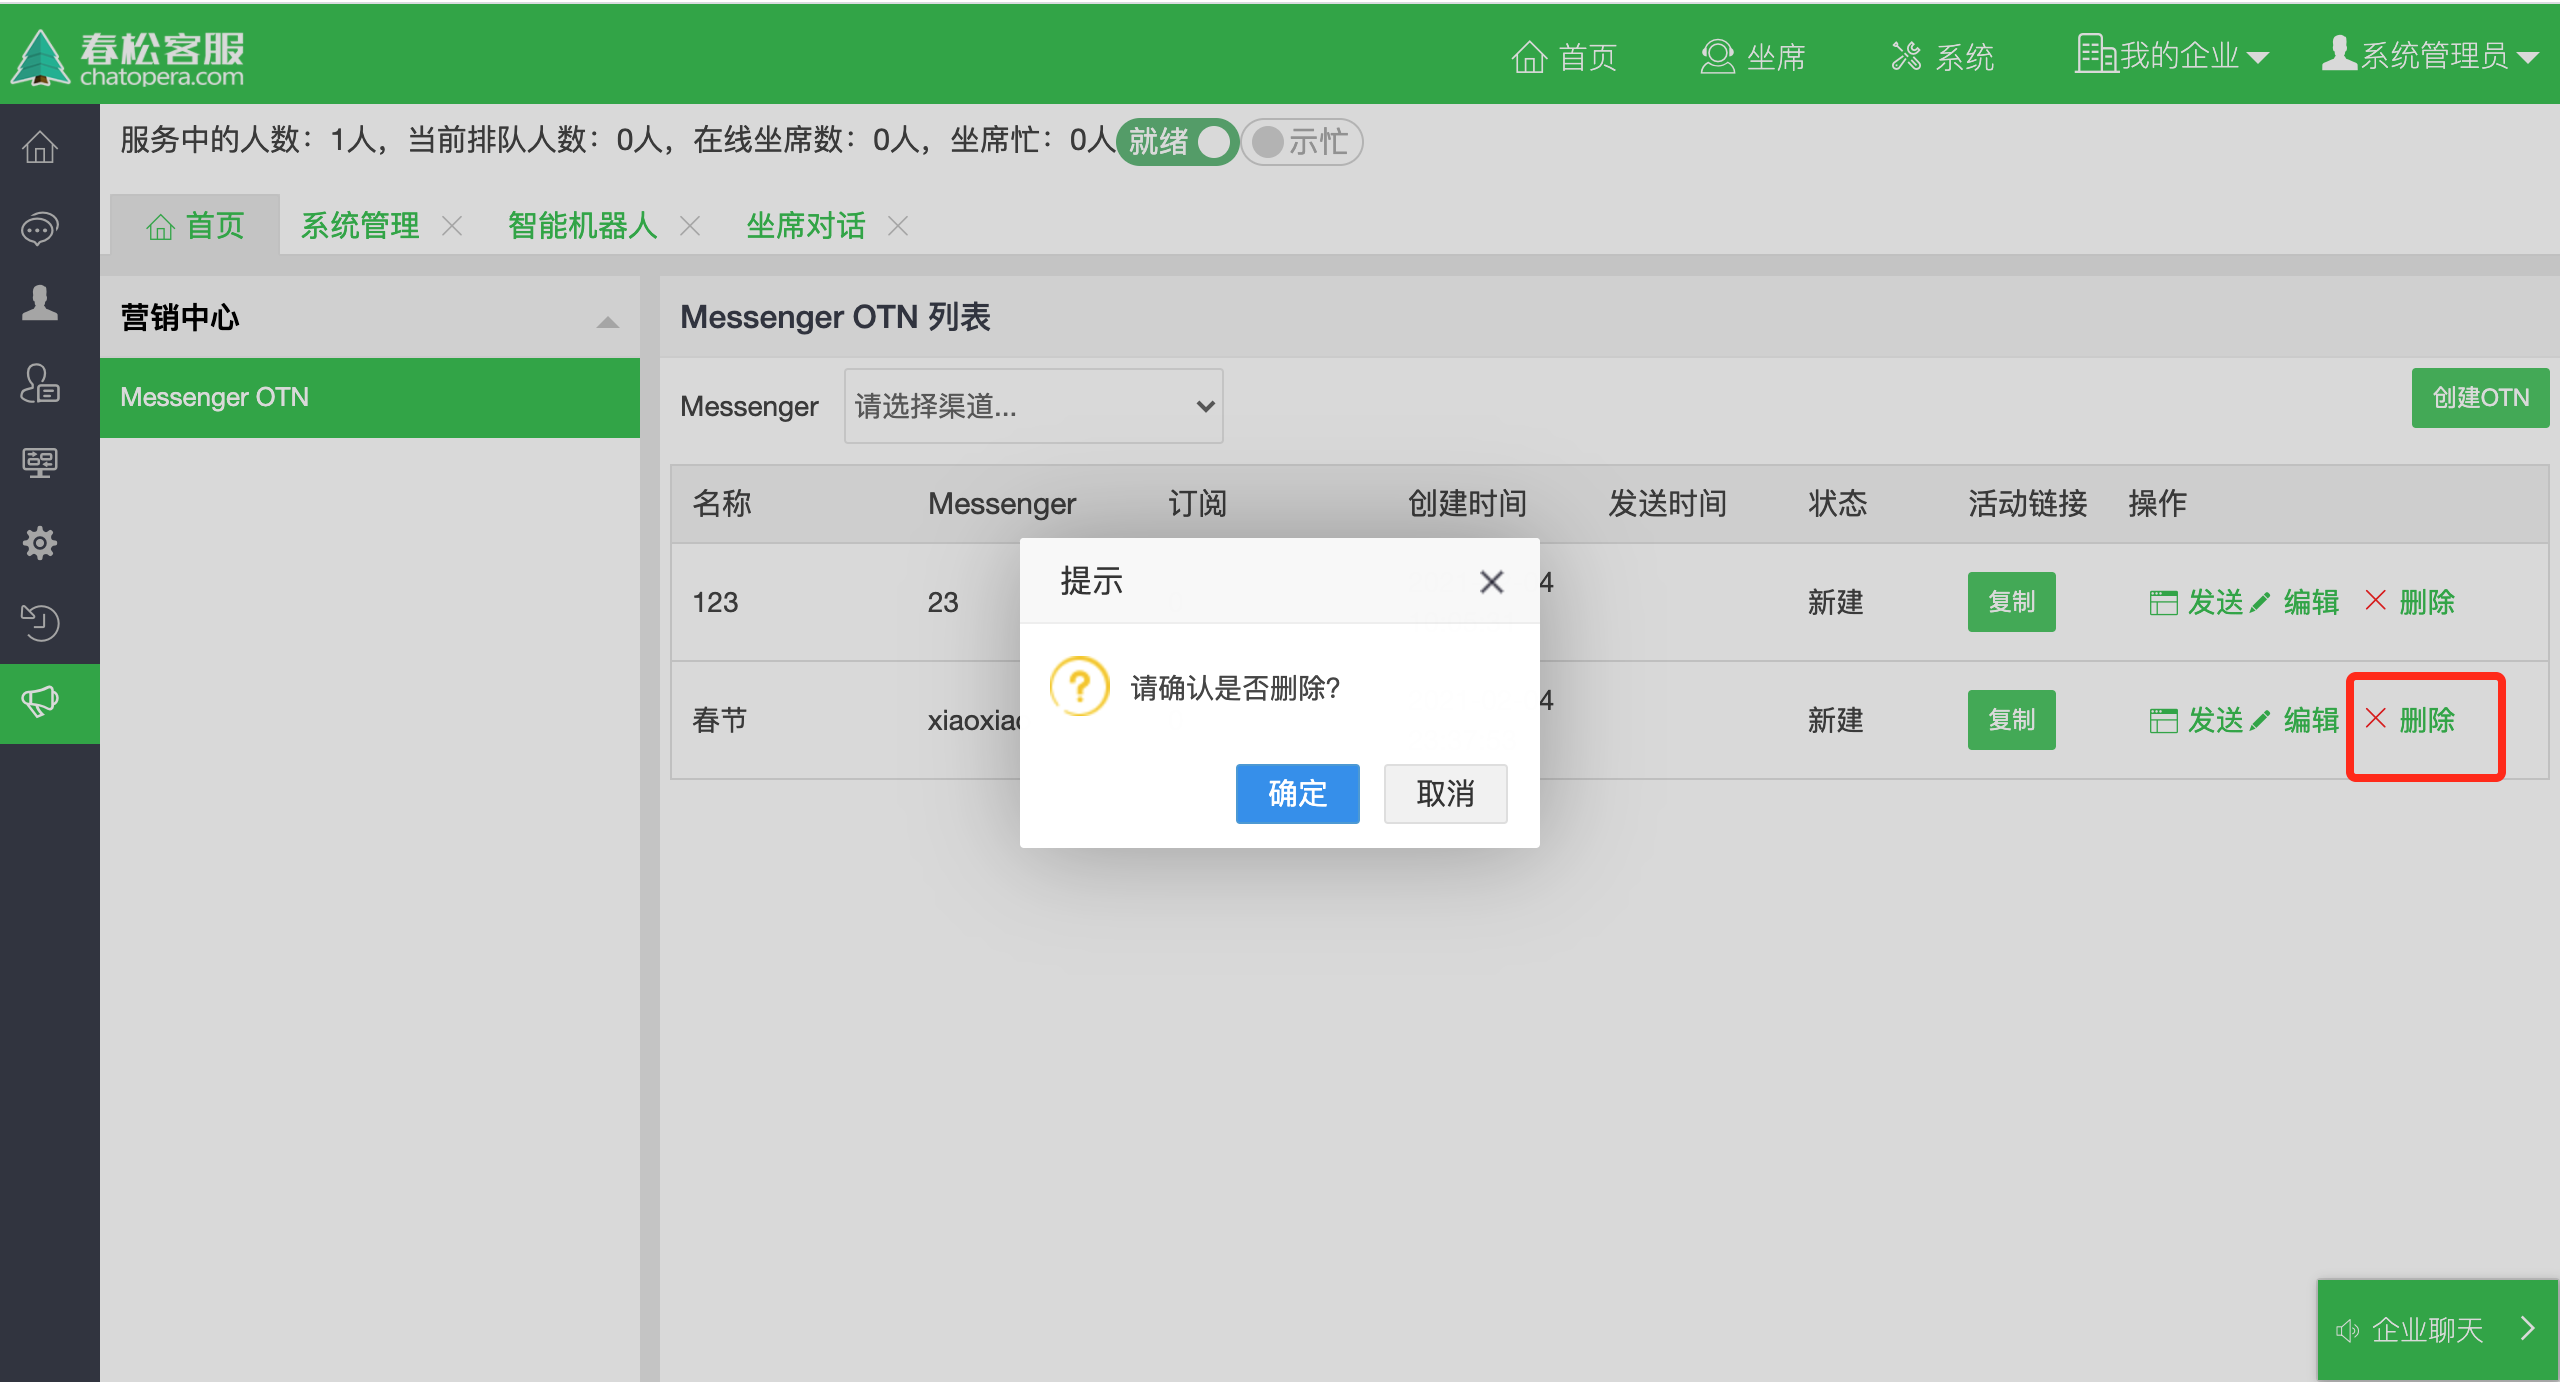
Task: Open 坐席 in the top navigation
Action: pyautogui.click(x=1753, y=57)
